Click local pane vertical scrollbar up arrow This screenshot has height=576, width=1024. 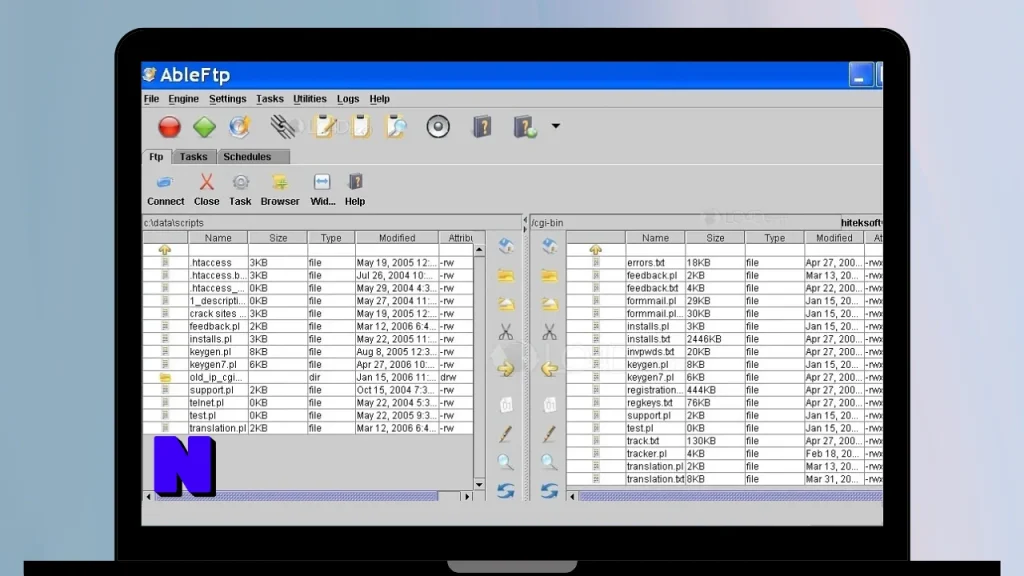point(479,249)
